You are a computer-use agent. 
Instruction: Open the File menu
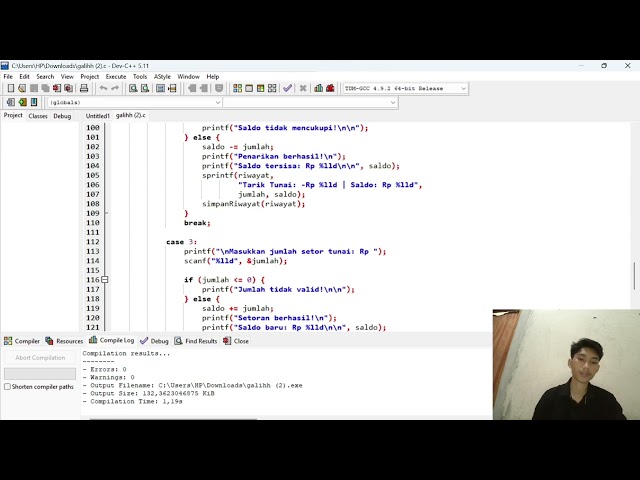coord(8,76)
